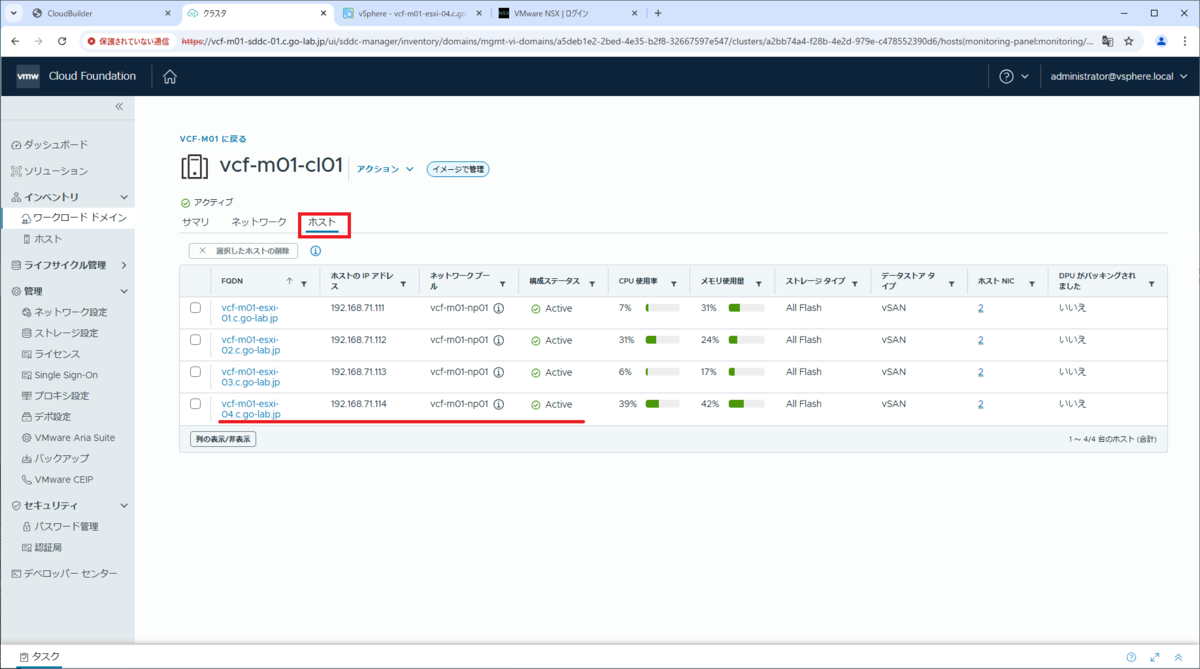Filter the storage type column
This screenshot has width=1200, height=669.
(x=855, y=284)
